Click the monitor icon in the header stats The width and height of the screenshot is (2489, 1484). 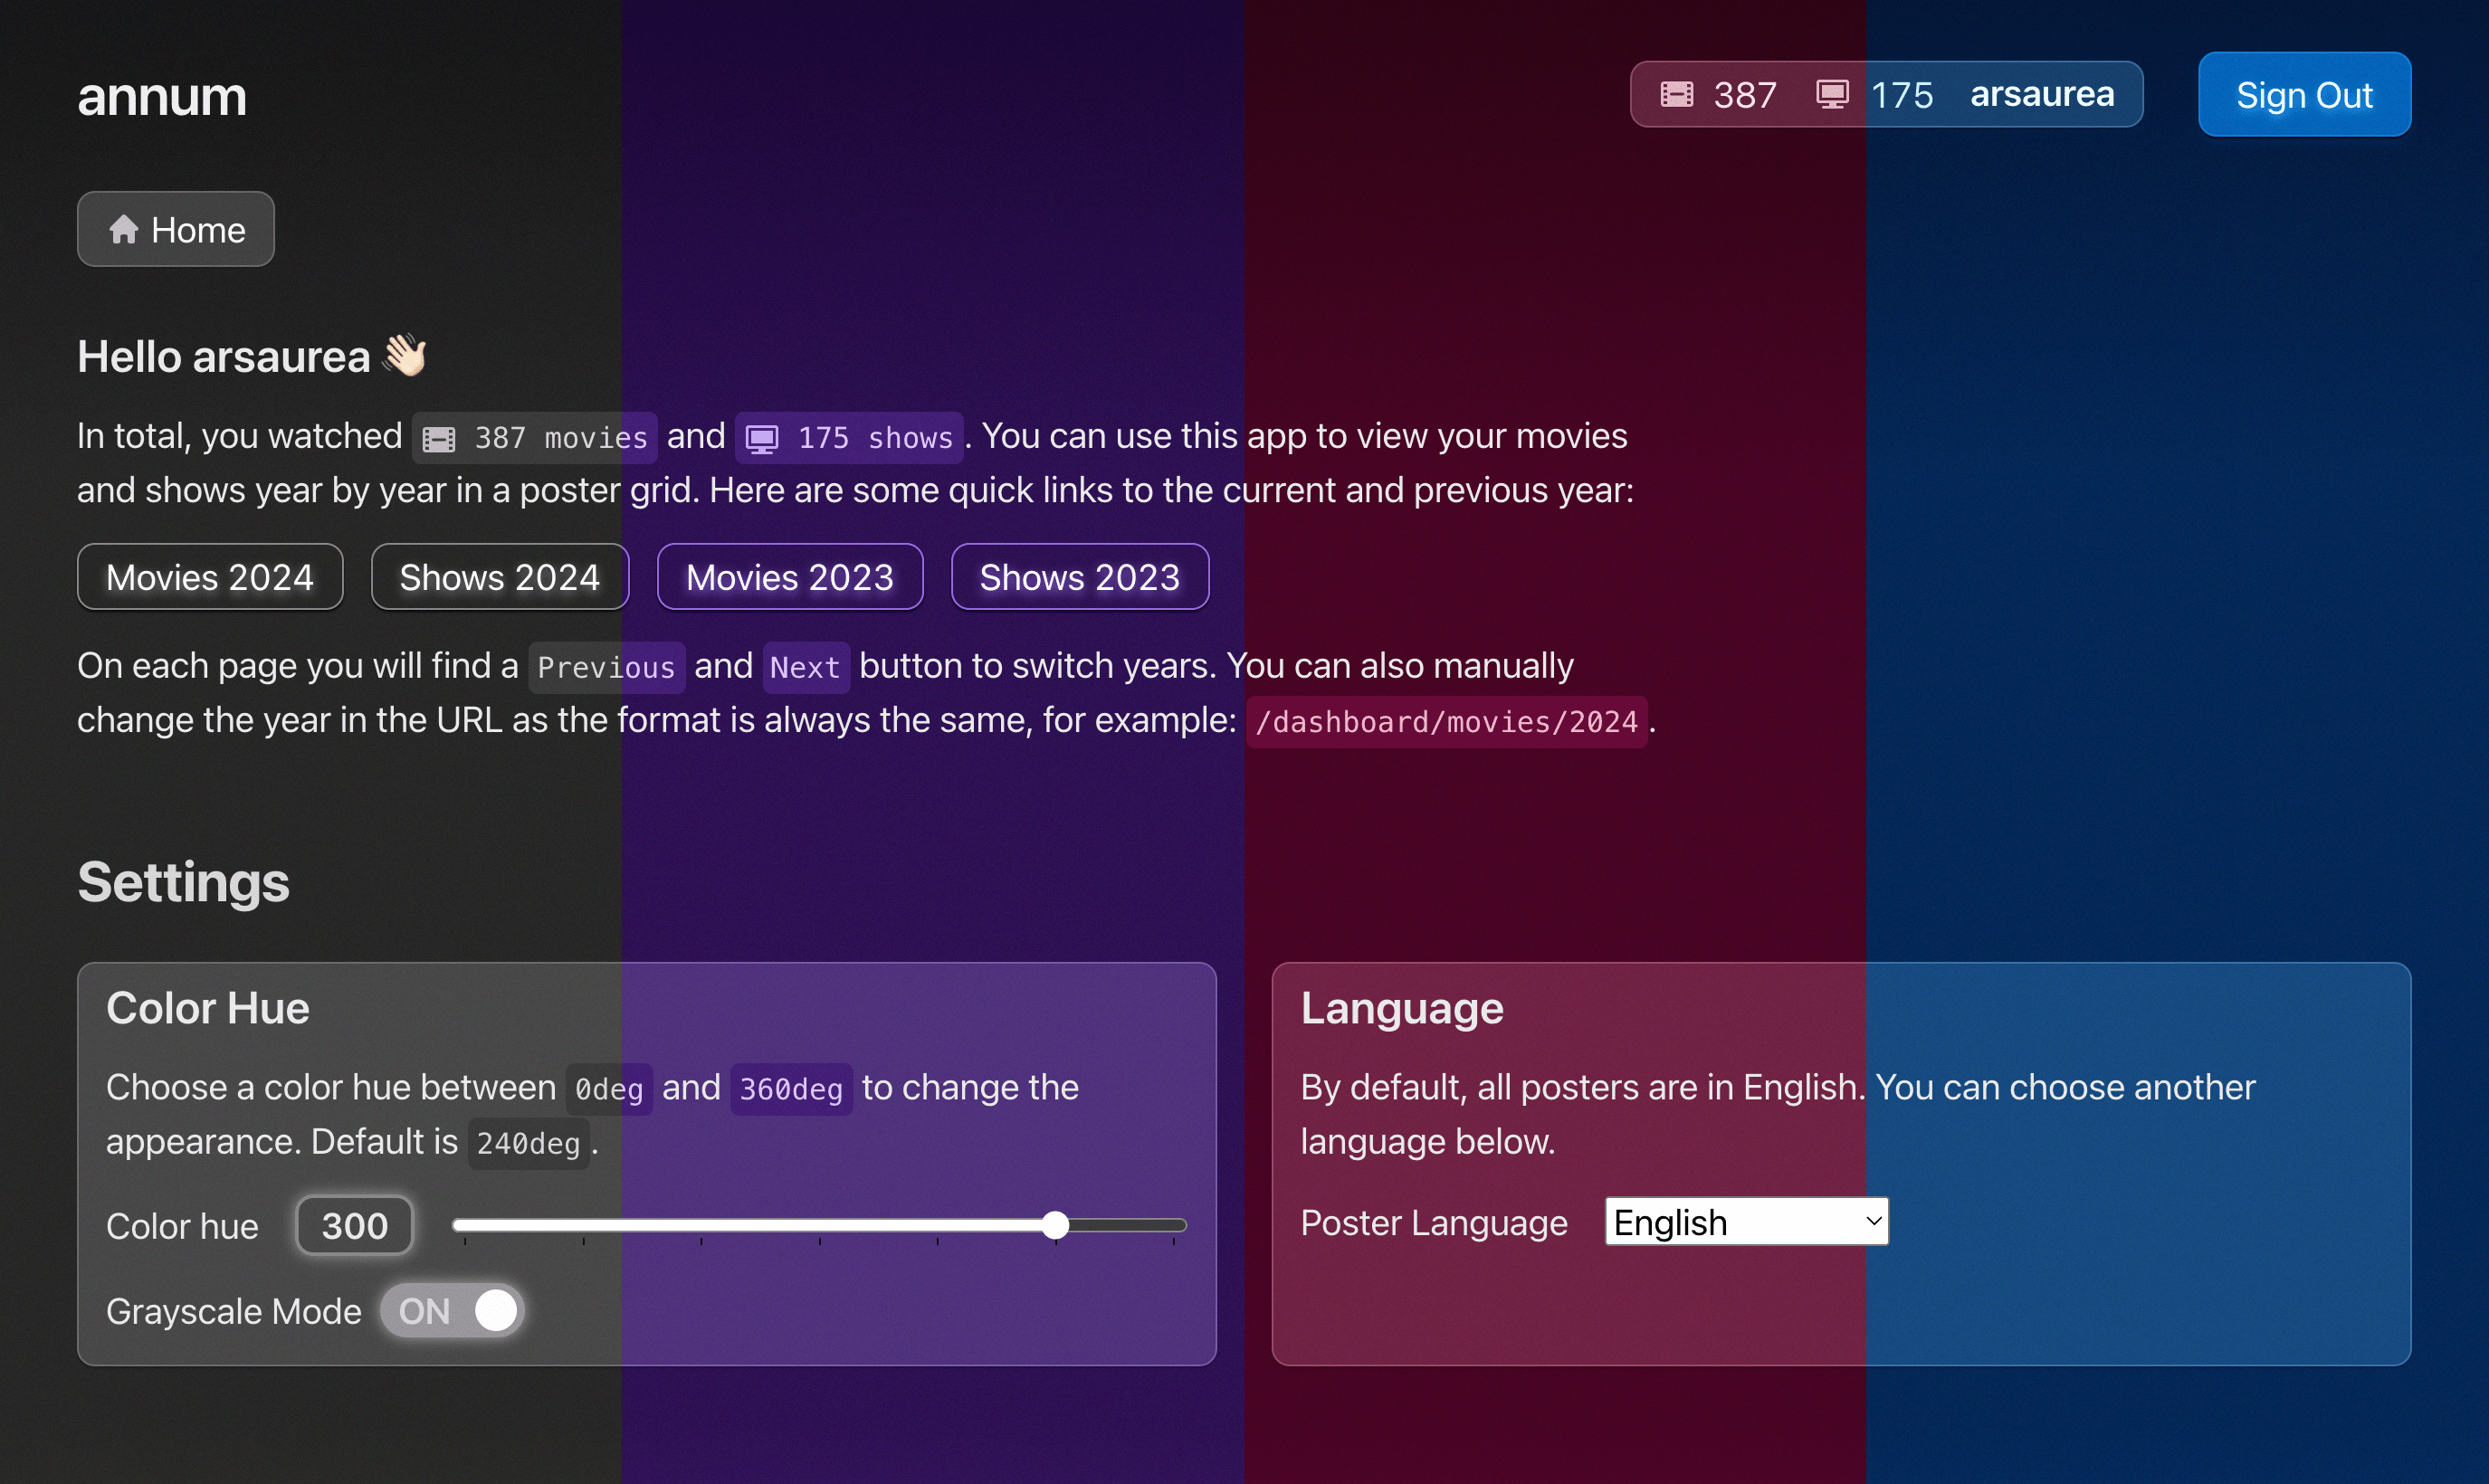click(x=1833, y=93)
